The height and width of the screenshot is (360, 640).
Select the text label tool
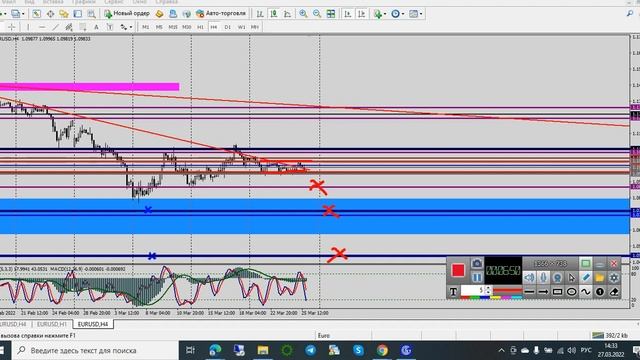110,27
